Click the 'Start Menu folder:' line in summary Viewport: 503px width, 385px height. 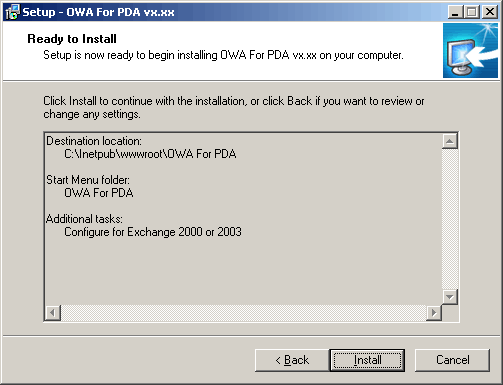[88, 180]
